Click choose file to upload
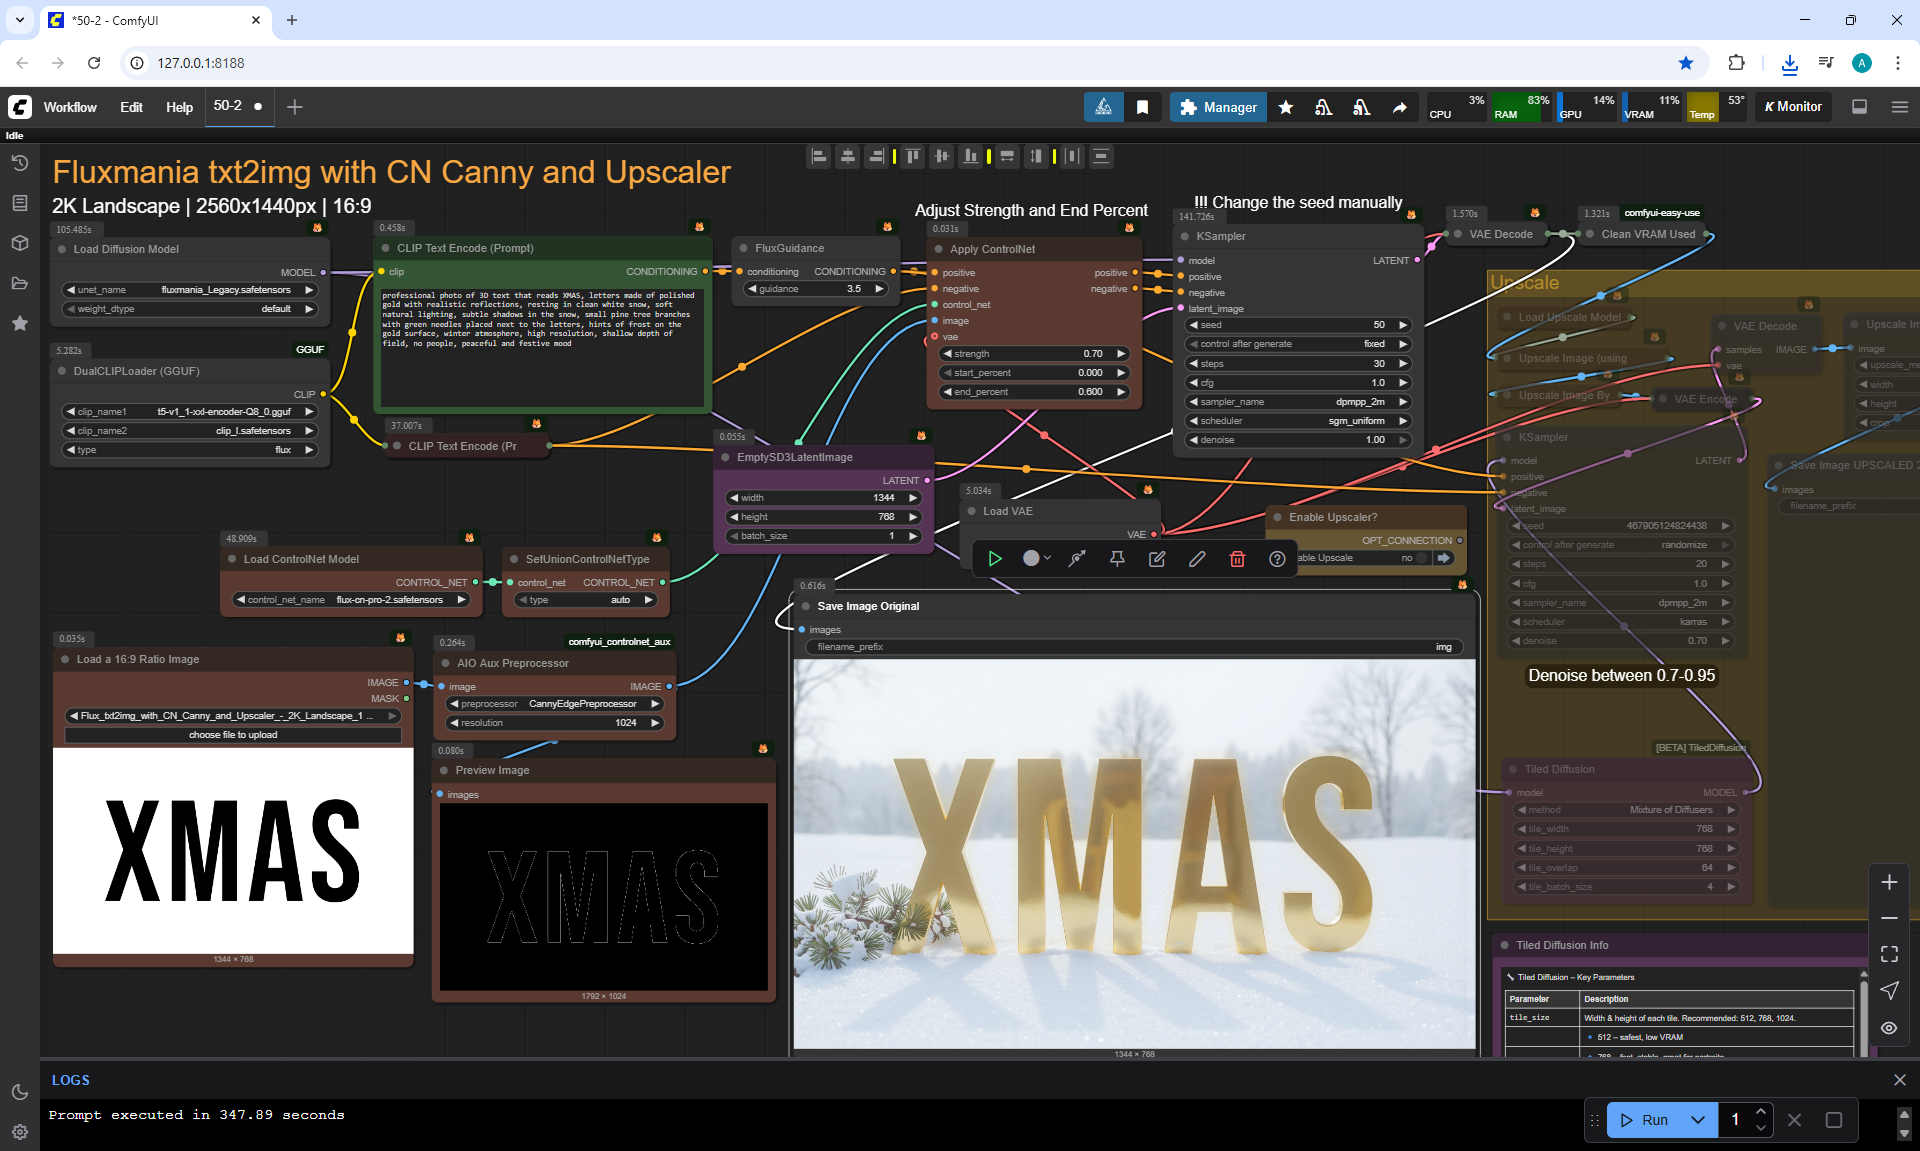 coord(233,735)
